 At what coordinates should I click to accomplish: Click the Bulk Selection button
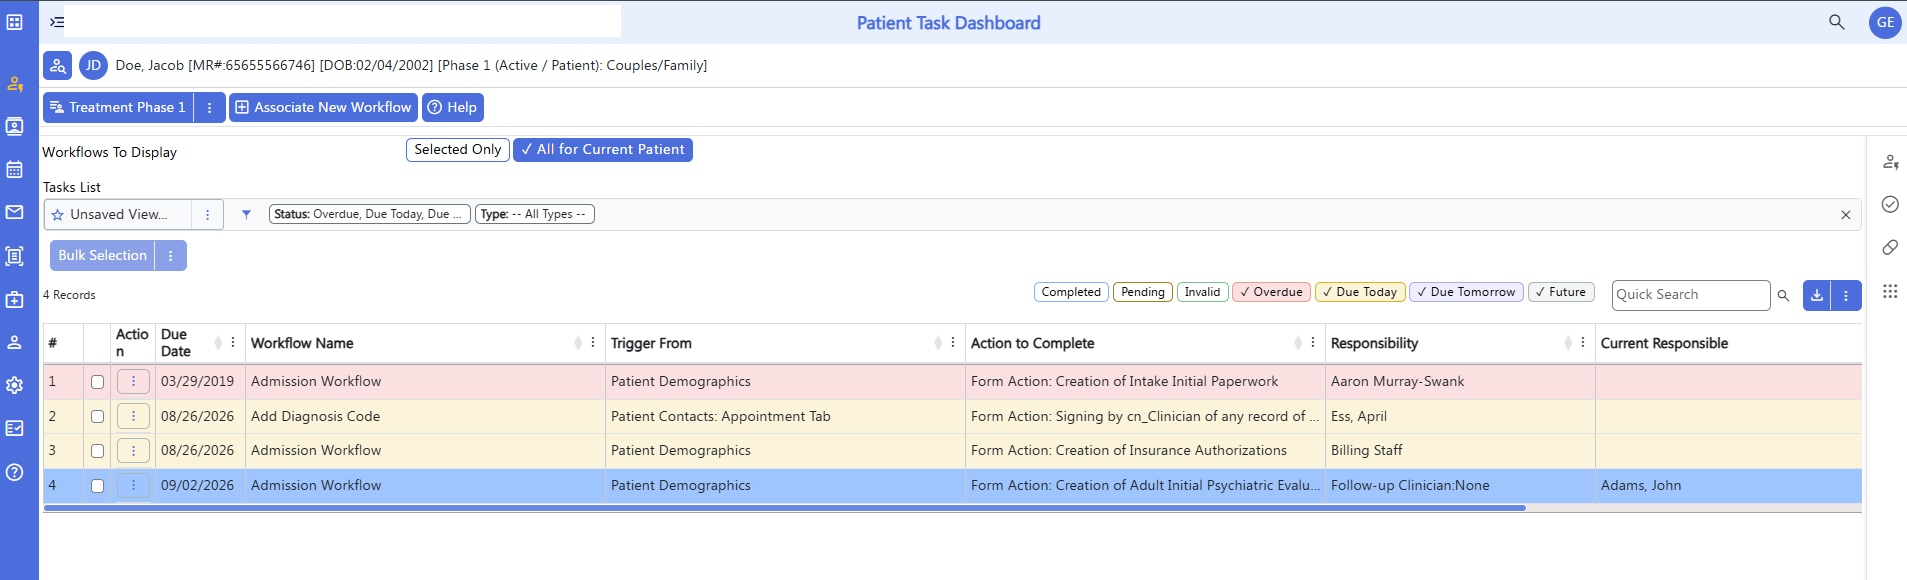(x=102, y=256)
